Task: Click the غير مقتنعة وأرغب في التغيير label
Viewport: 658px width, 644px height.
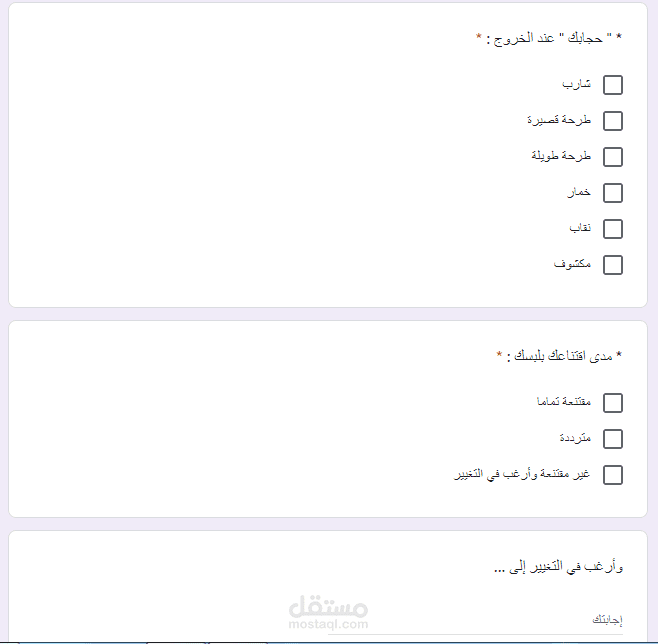Action: [522, 475]
